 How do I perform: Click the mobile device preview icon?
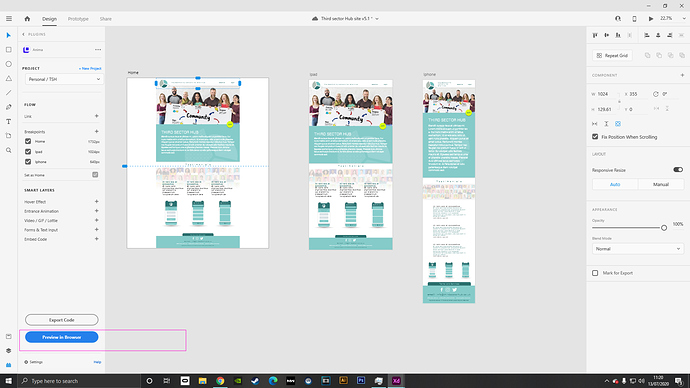(634, 18)
